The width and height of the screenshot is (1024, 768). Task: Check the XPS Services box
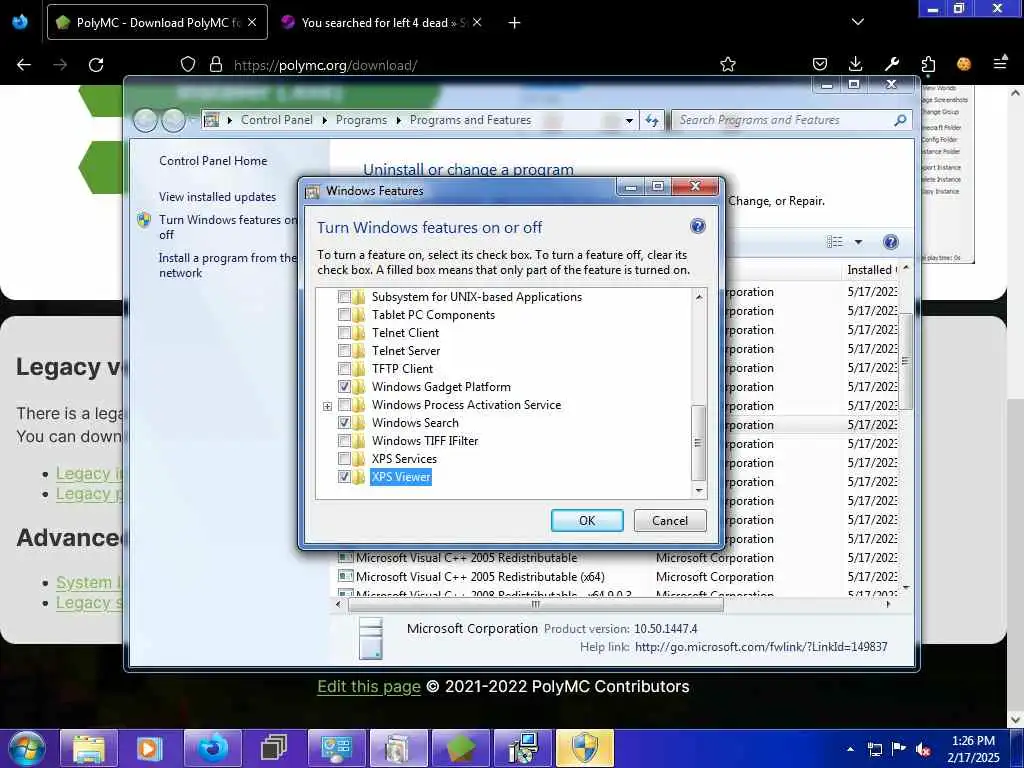tap(344, 458)
